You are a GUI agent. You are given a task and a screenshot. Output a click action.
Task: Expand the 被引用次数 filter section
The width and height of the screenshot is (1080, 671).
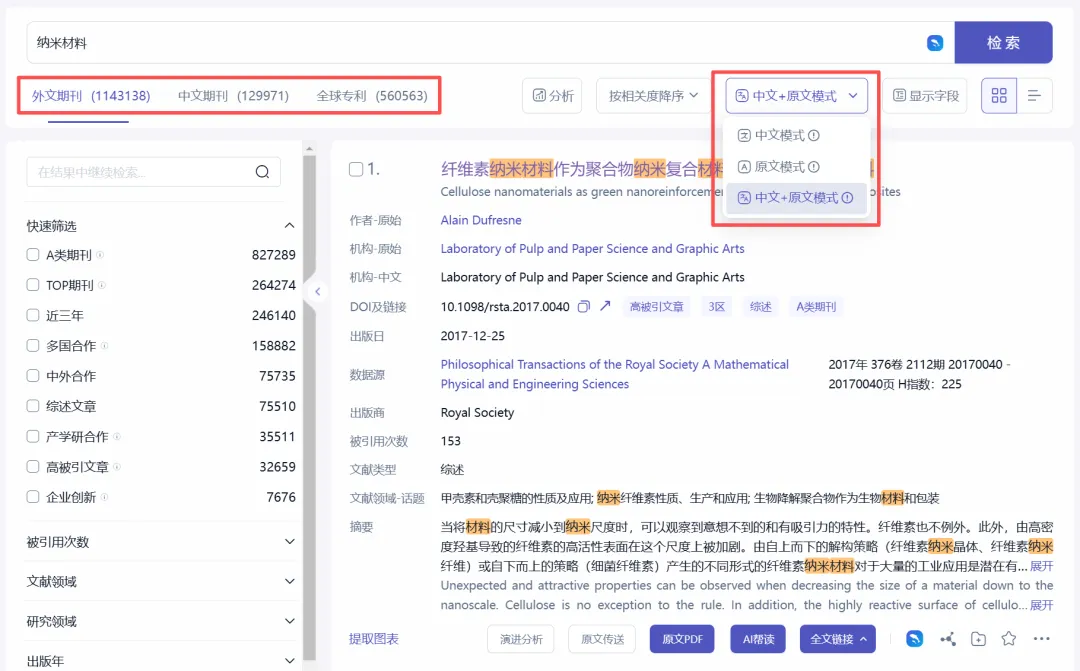tap(290, 541)
